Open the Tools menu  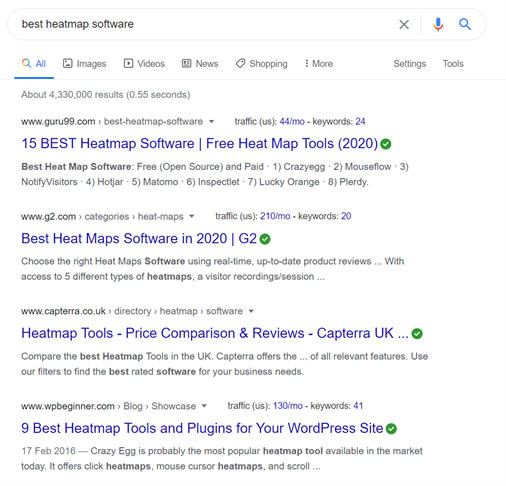tap(453, 64)
